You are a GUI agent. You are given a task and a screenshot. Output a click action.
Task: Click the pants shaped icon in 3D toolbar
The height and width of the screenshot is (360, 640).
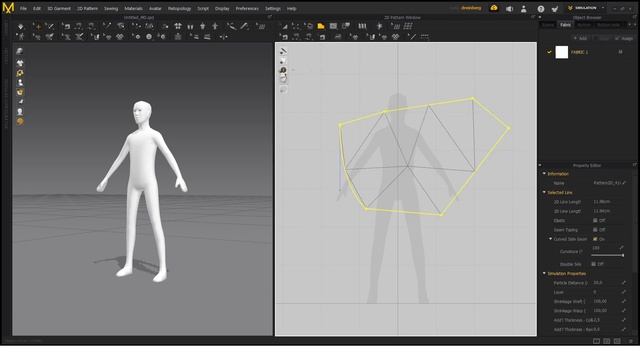click(190, 26)
